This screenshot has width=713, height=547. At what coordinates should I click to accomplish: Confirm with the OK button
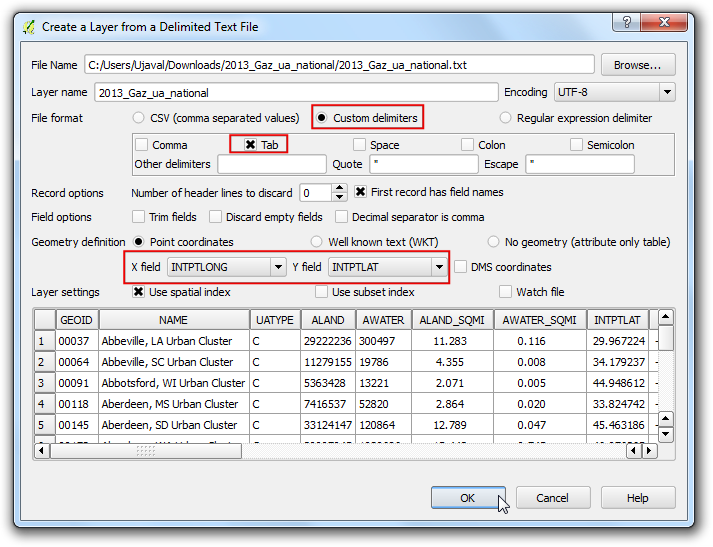[468, 498]
